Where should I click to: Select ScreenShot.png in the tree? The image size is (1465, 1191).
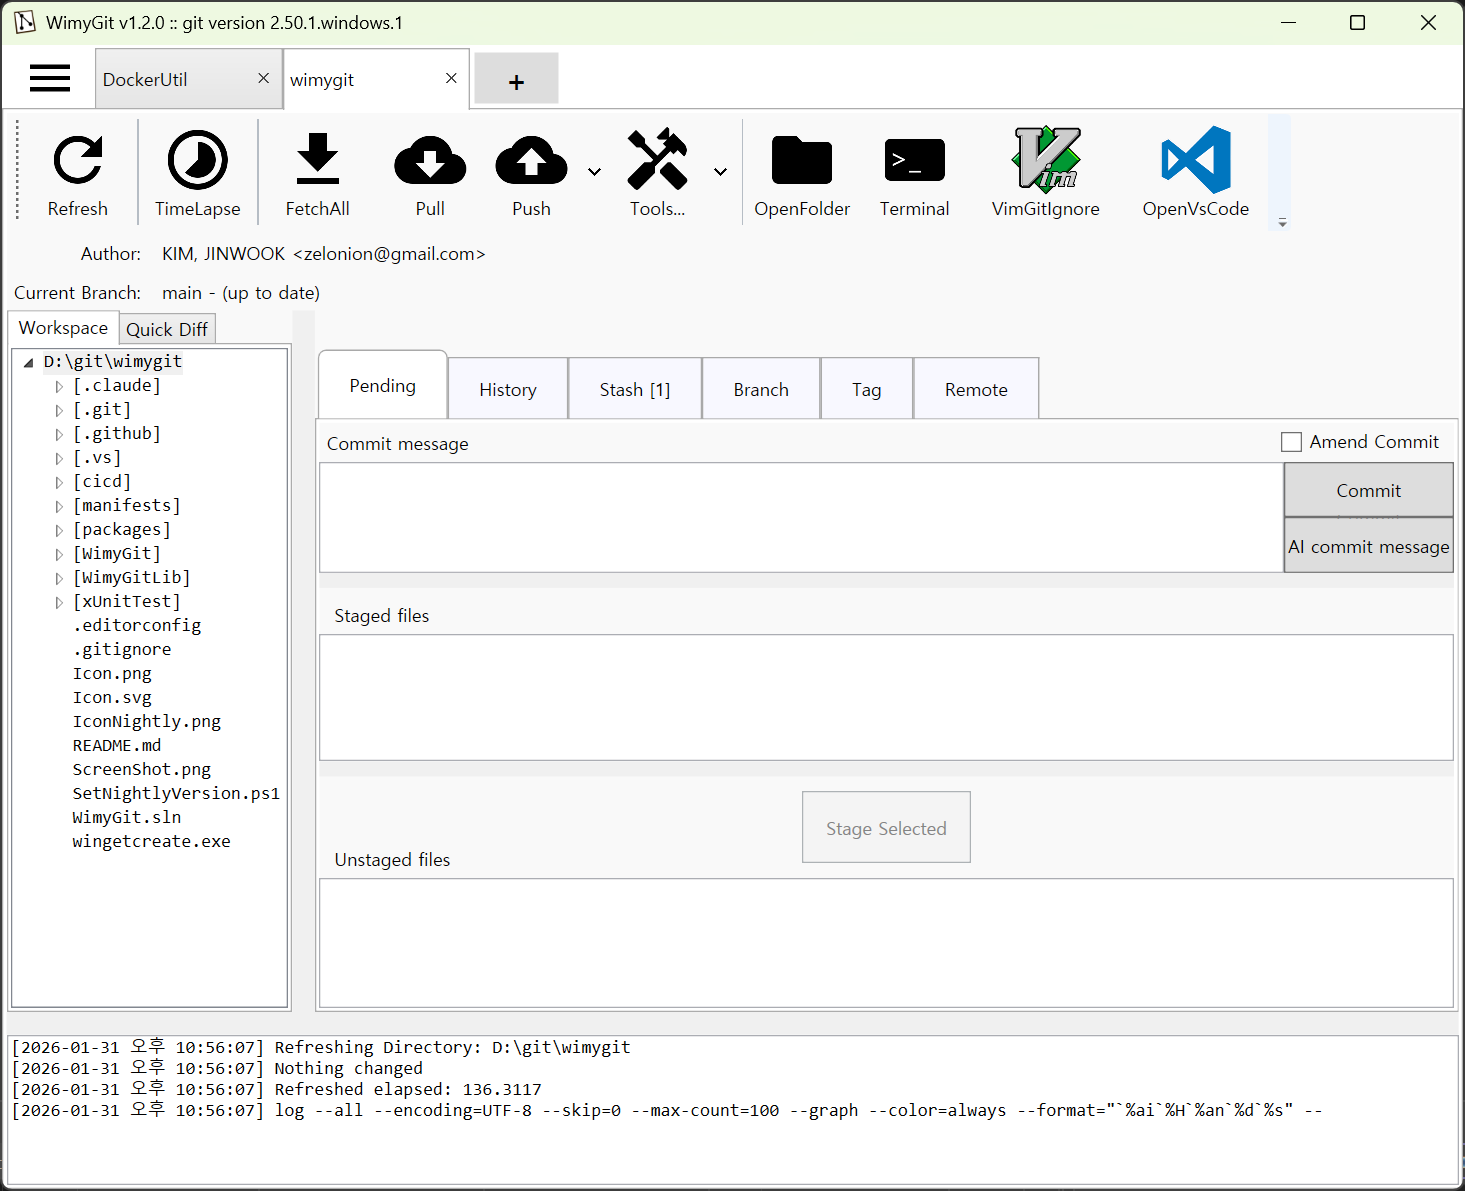pyautogui.click(x=142, y=769)
